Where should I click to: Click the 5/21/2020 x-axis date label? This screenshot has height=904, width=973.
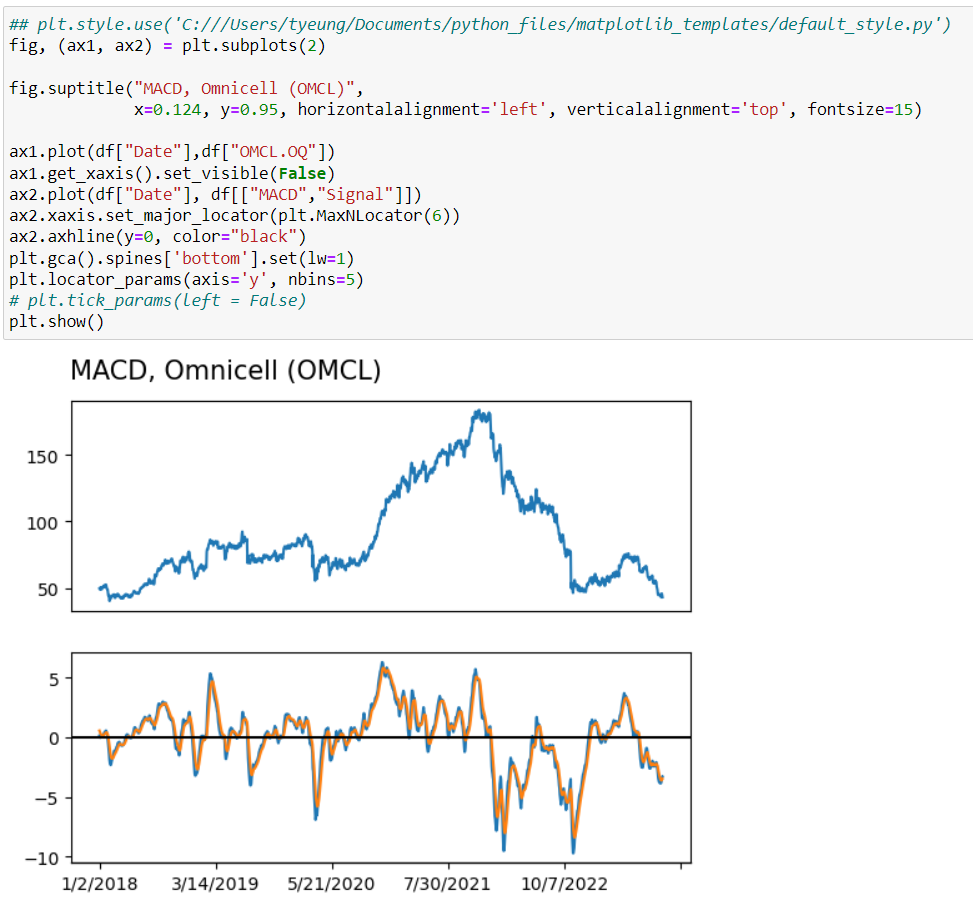[x=332, y=884]
